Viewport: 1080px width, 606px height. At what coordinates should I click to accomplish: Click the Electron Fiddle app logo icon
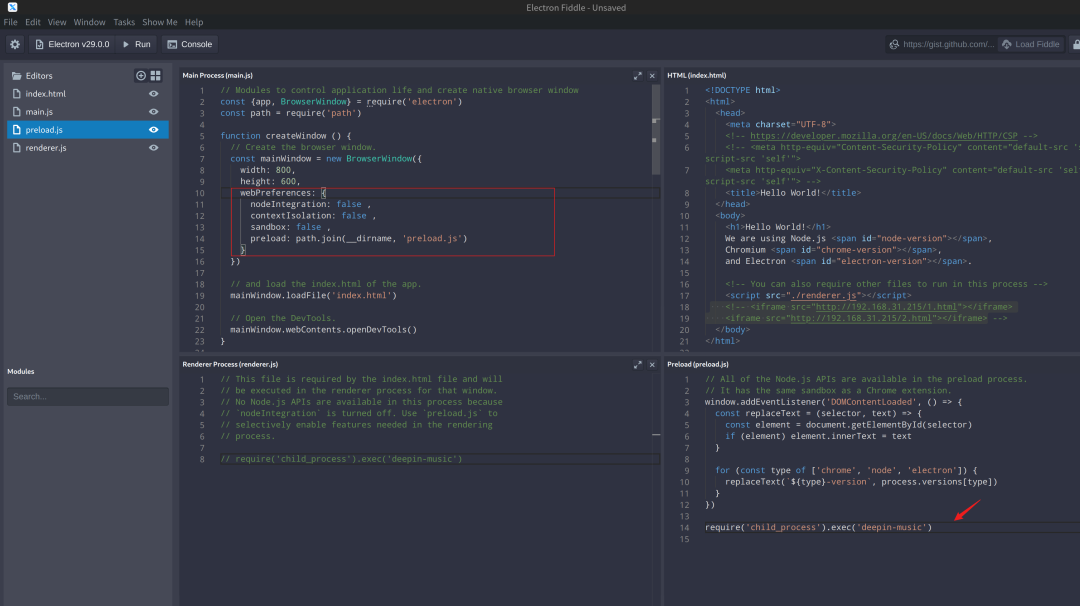[12, 8]
